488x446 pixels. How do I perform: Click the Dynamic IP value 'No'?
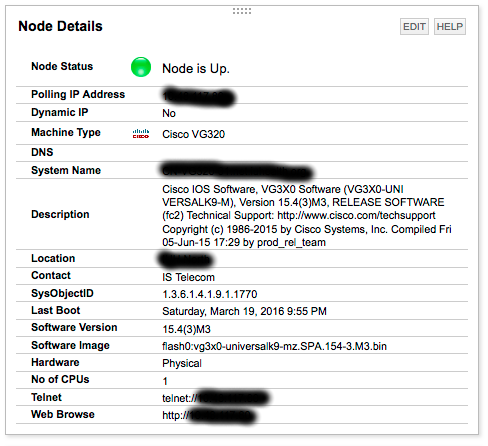tap(169, 113)
